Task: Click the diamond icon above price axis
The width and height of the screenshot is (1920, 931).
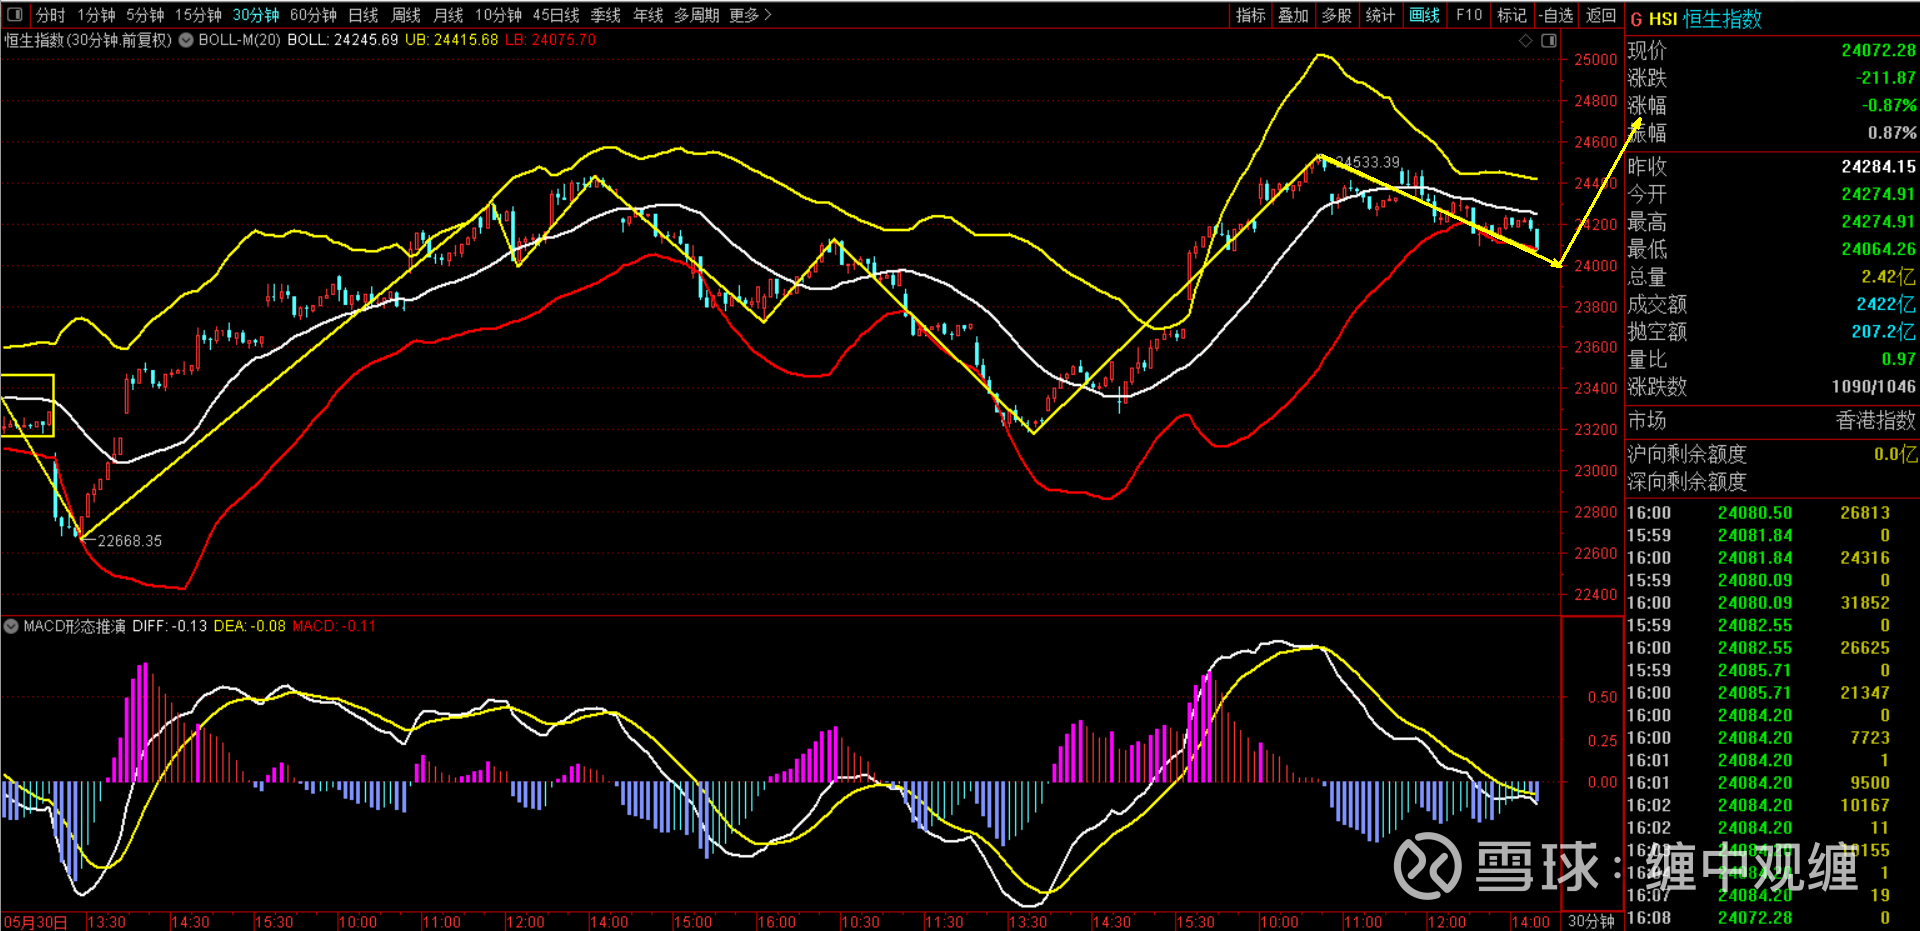Action: [1525, 41]
